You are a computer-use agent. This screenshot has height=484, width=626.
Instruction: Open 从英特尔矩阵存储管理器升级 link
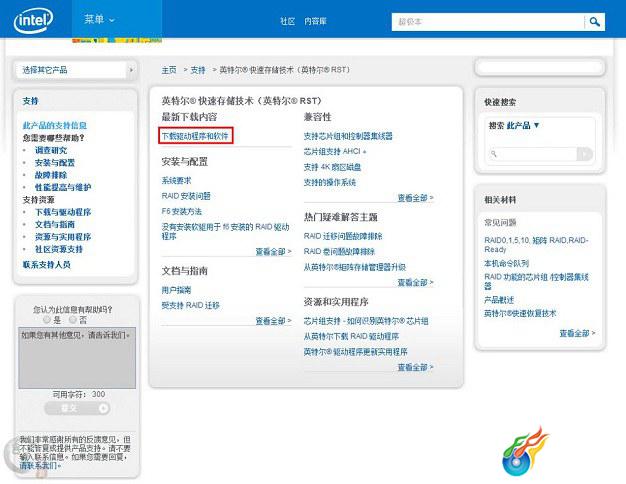pos(355,267)
